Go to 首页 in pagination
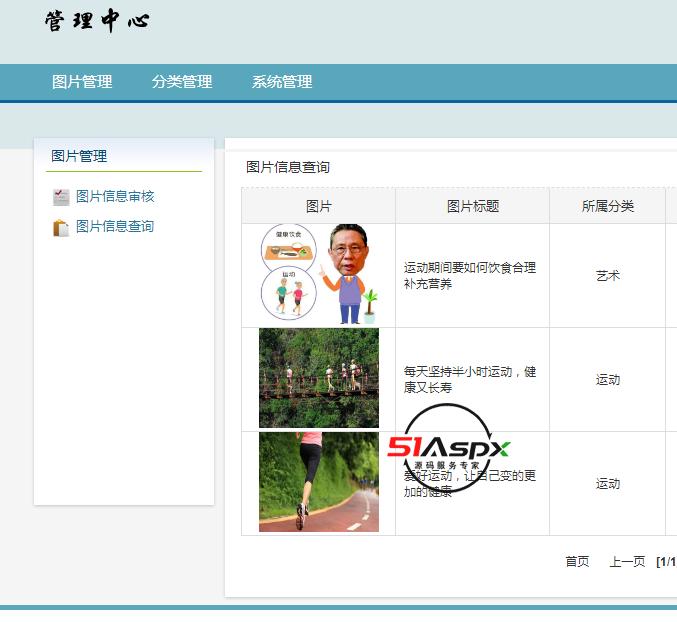Viewport: 677px width, 623px height. [577, 561]
